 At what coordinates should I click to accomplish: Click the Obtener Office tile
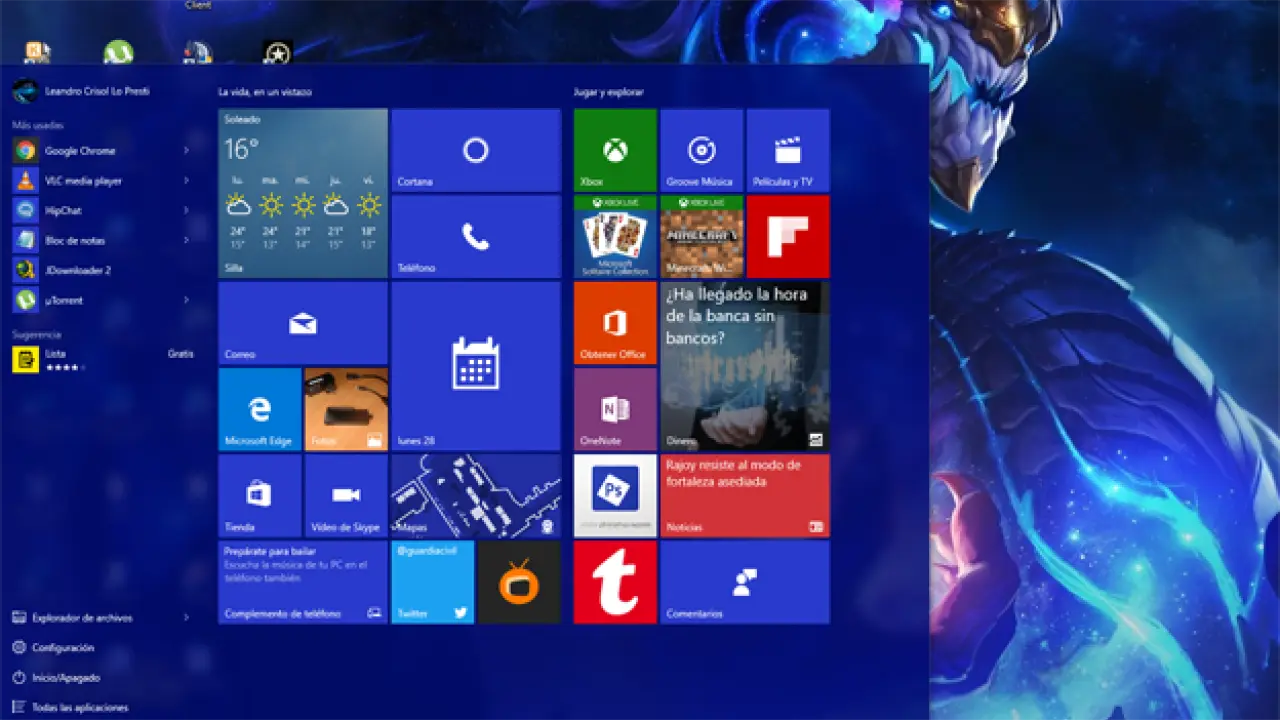coord(615,323)
